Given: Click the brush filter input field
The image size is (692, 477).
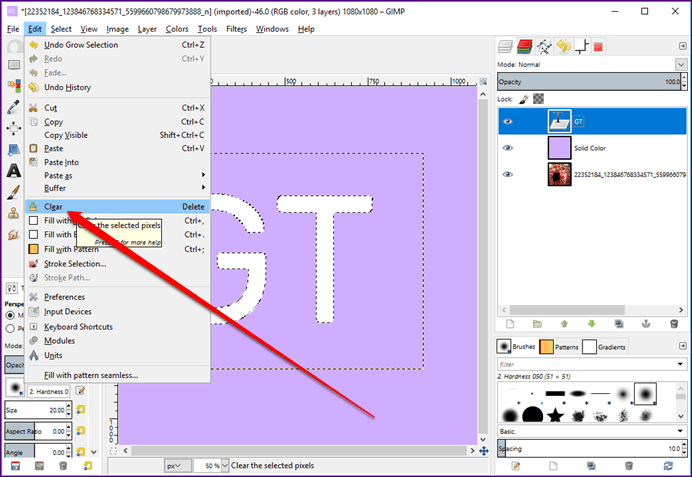Looking at the screenshot, I should point(586,364).
